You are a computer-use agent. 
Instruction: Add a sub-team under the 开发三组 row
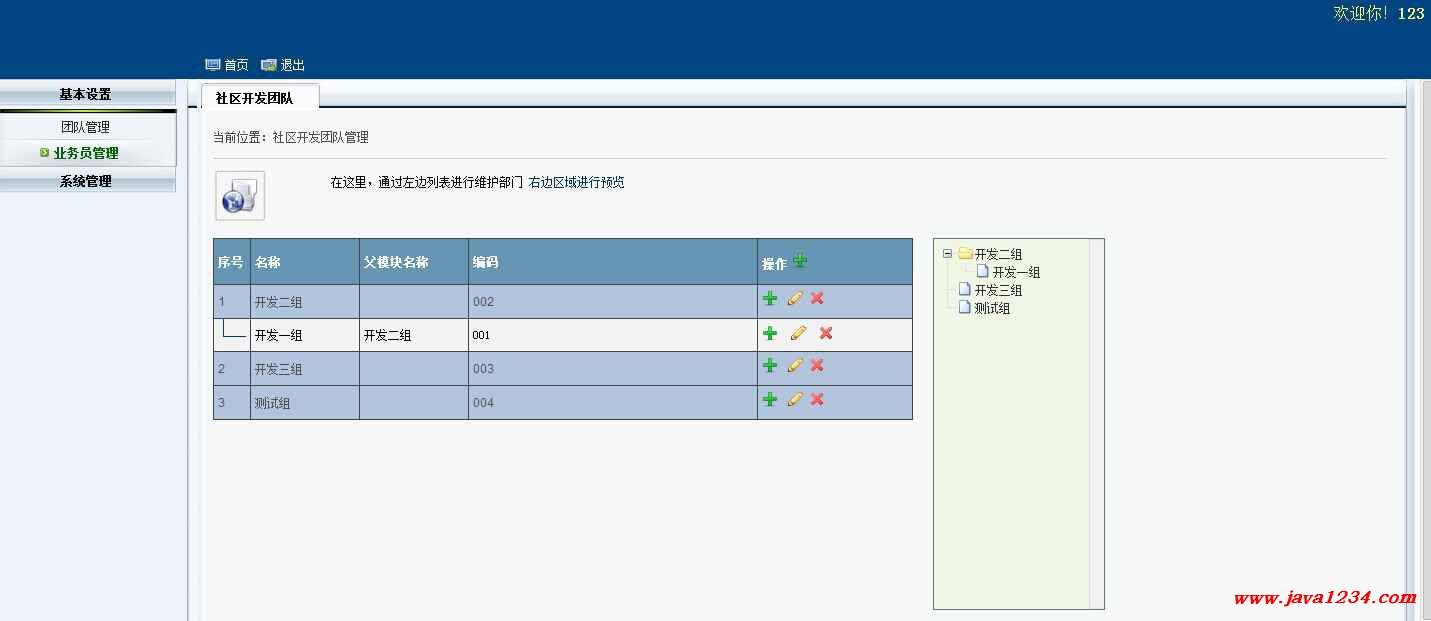(x=770, y=366)
